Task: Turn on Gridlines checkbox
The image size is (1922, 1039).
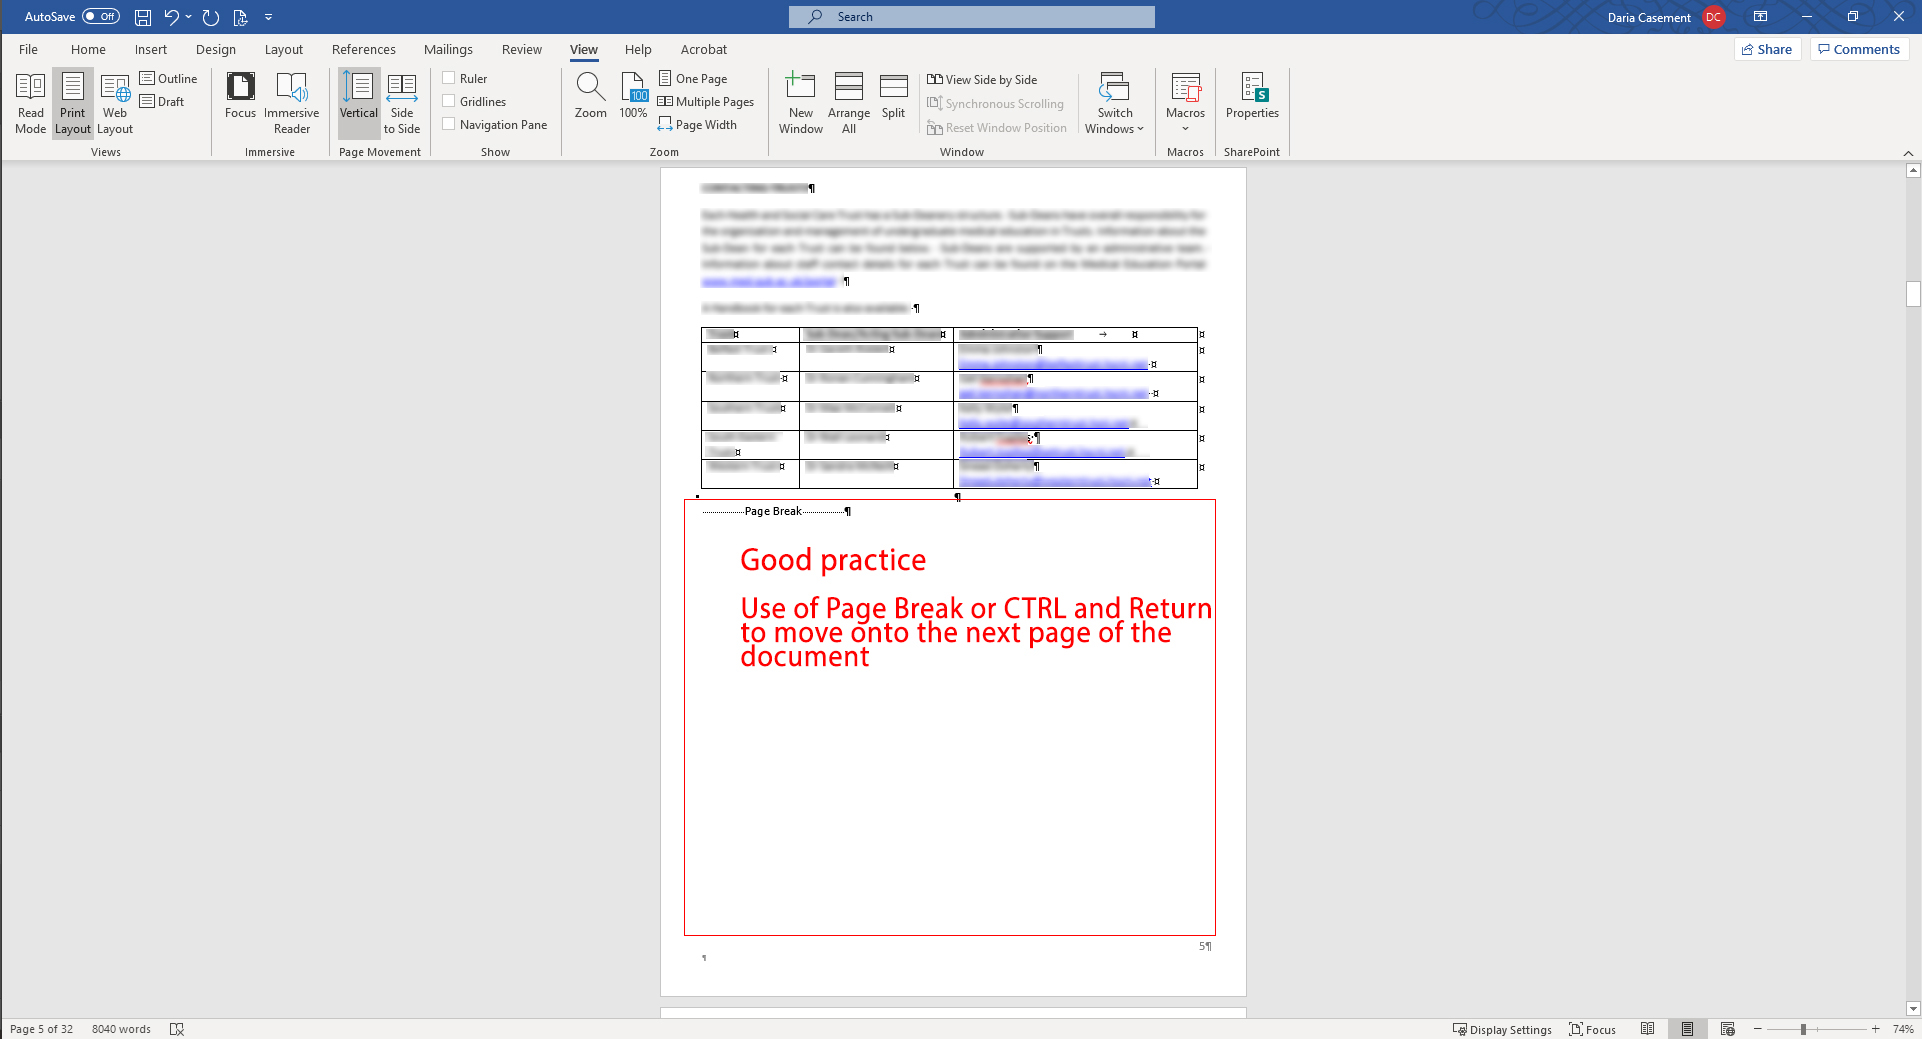Action: coord(449,101)
